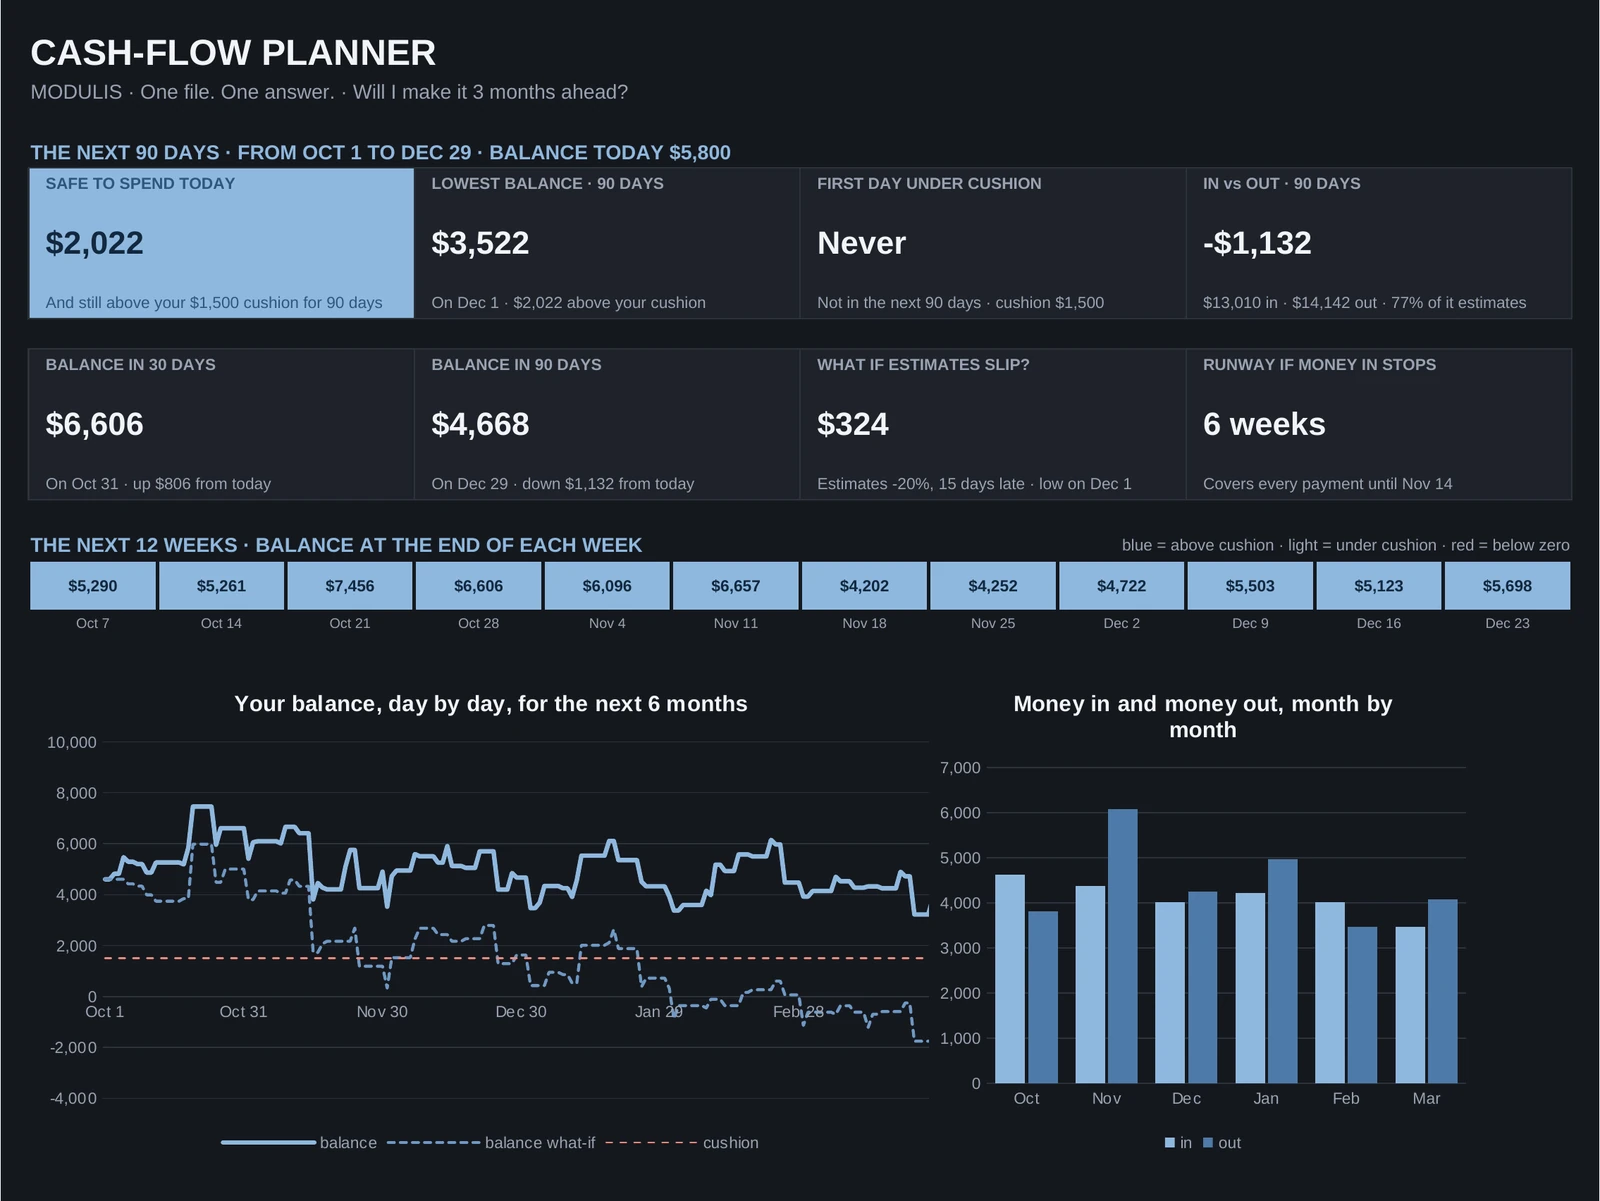
Task: Click the 'in' legend swatch
Action: point(1170,1143)
